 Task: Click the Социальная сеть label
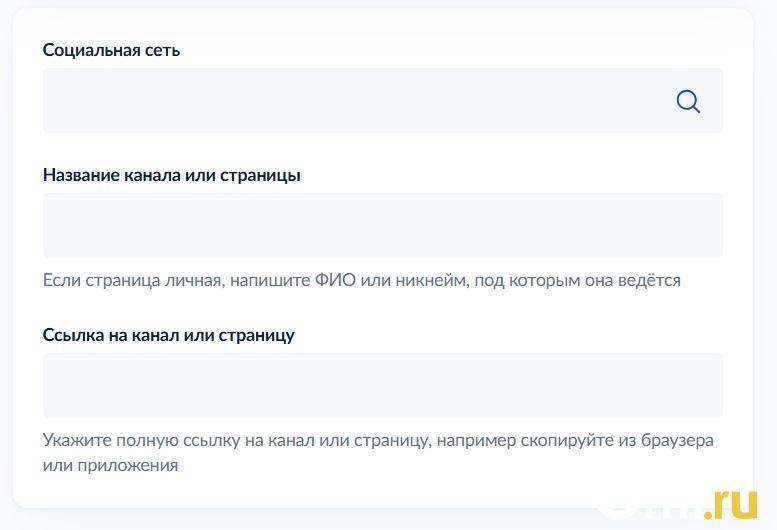(111, 50)
